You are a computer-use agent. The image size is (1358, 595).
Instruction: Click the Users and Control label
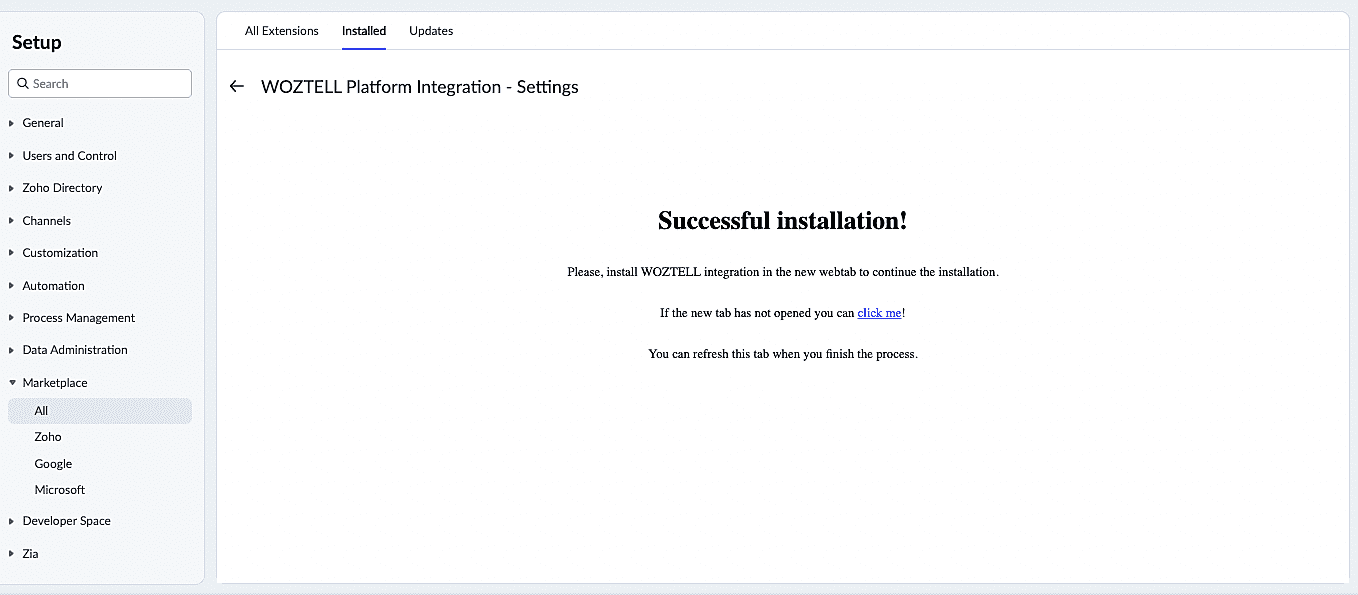pos(70,156)
